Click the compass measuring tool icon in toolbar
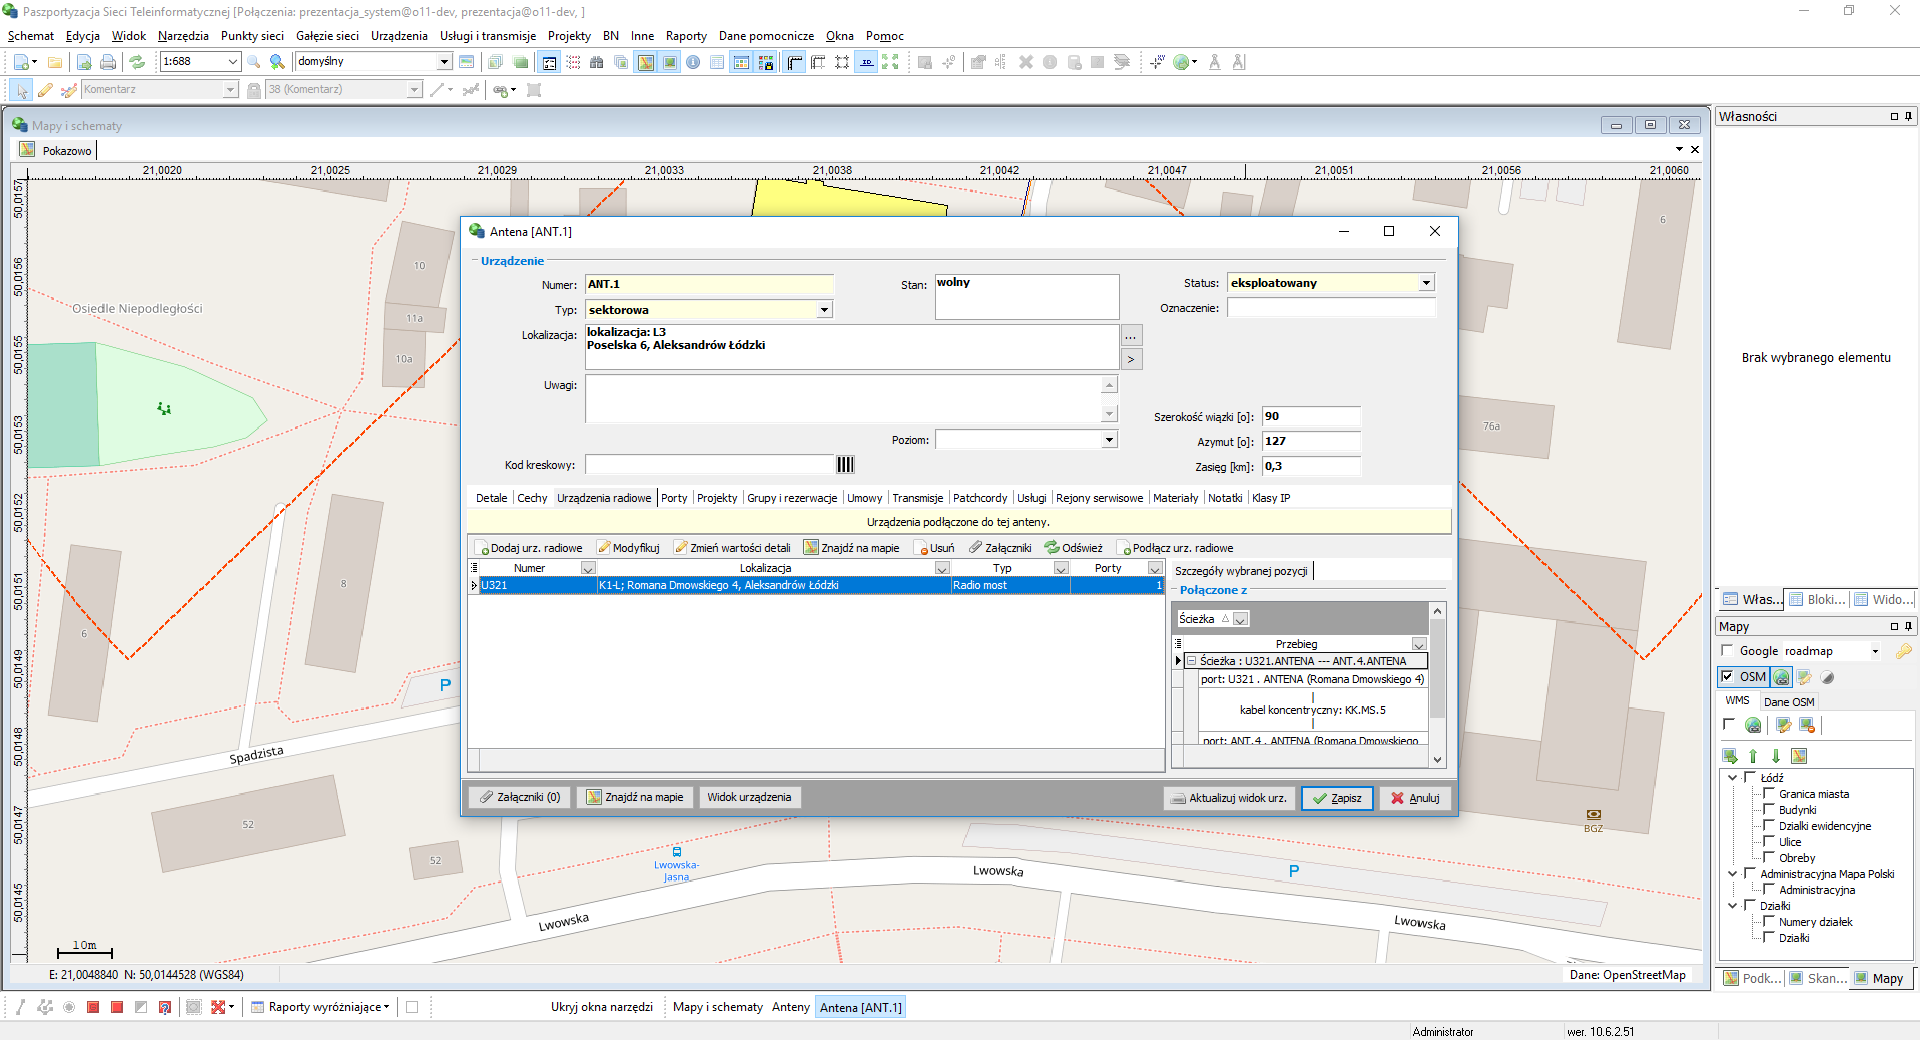 [1214, 62]
